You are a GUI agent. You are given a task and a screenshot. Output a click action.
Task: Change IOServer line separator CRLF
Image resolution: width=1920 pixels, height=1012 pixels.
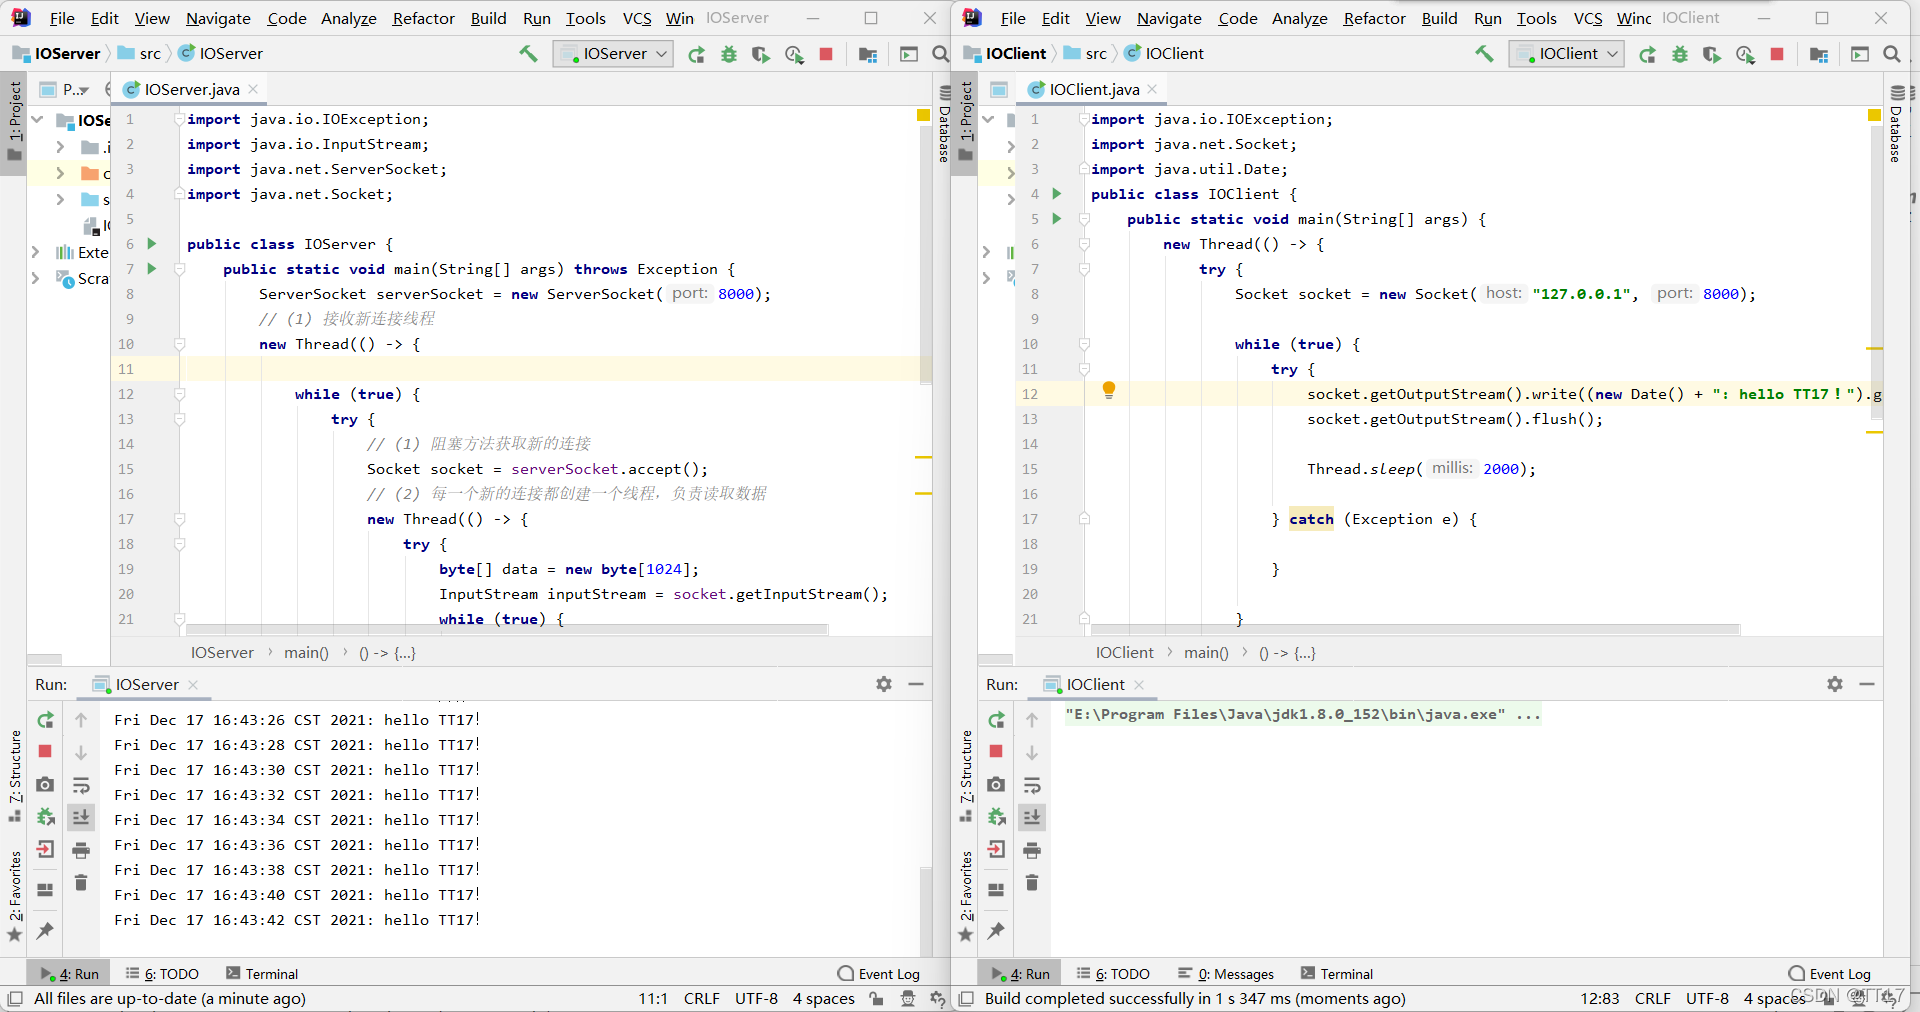tap(702, 998)
